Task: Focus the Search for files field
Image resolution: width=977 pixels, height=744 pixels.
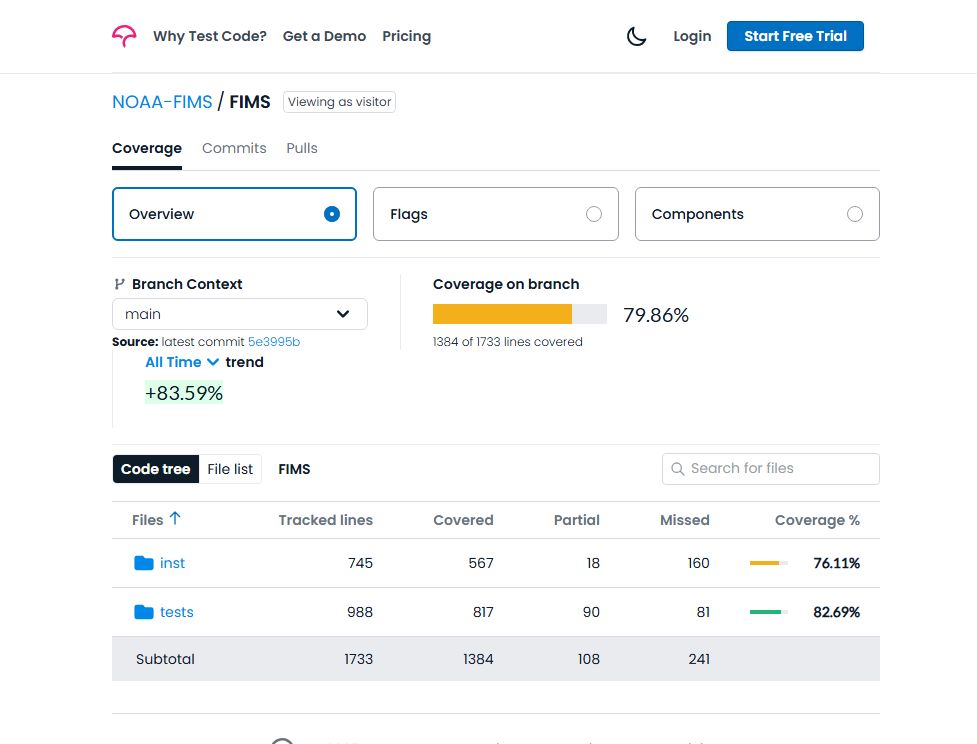Action: (771, 469)
